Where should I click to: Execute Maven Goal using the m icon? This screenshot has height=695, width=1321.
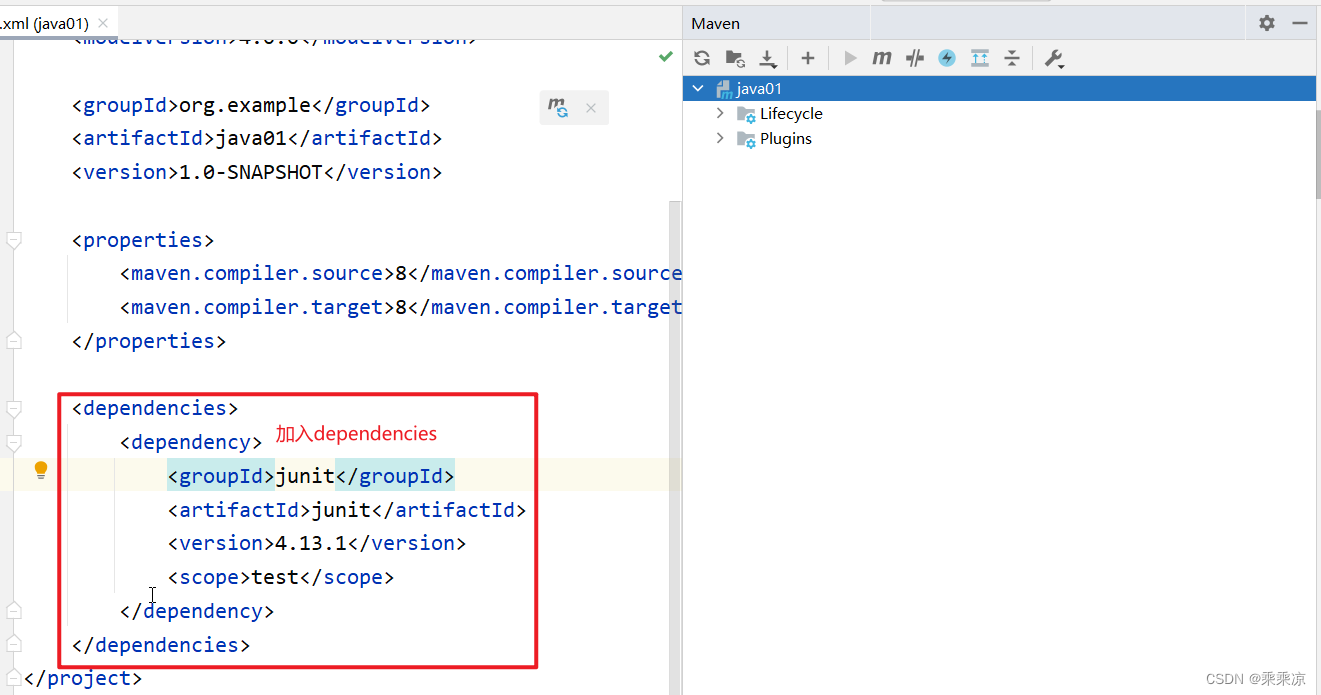(881, 58)
